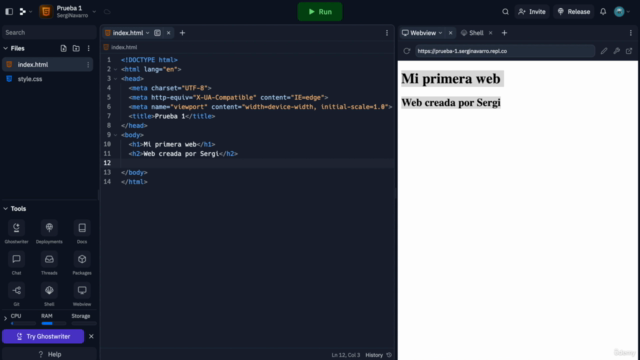Image resolution: width=640 pixels, height=360 pixels.
Task: Create a new file icon
Action: coord(63,49)
